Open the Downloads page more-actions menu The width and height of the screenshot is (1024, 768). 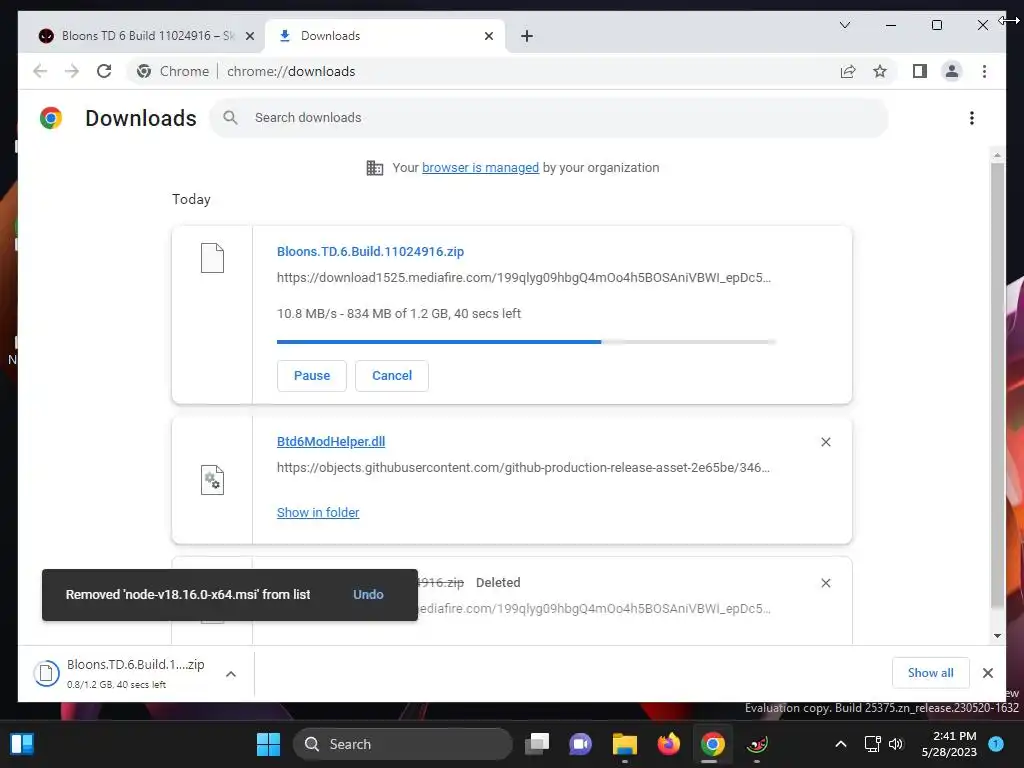tap(972, 118)
